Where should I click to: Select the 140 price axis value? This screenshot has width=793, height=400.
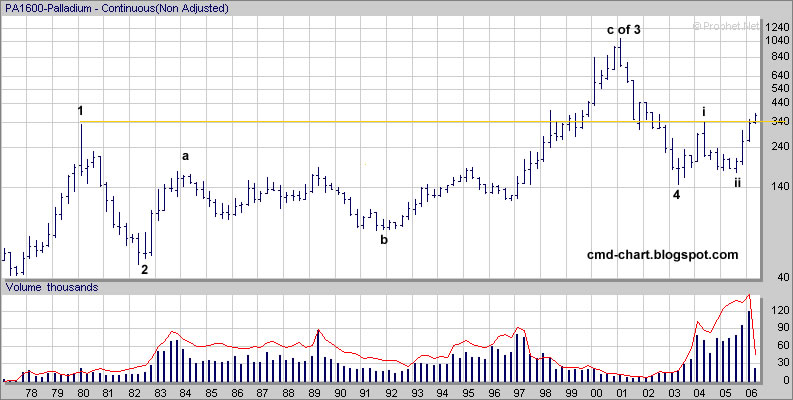[779, 187]
